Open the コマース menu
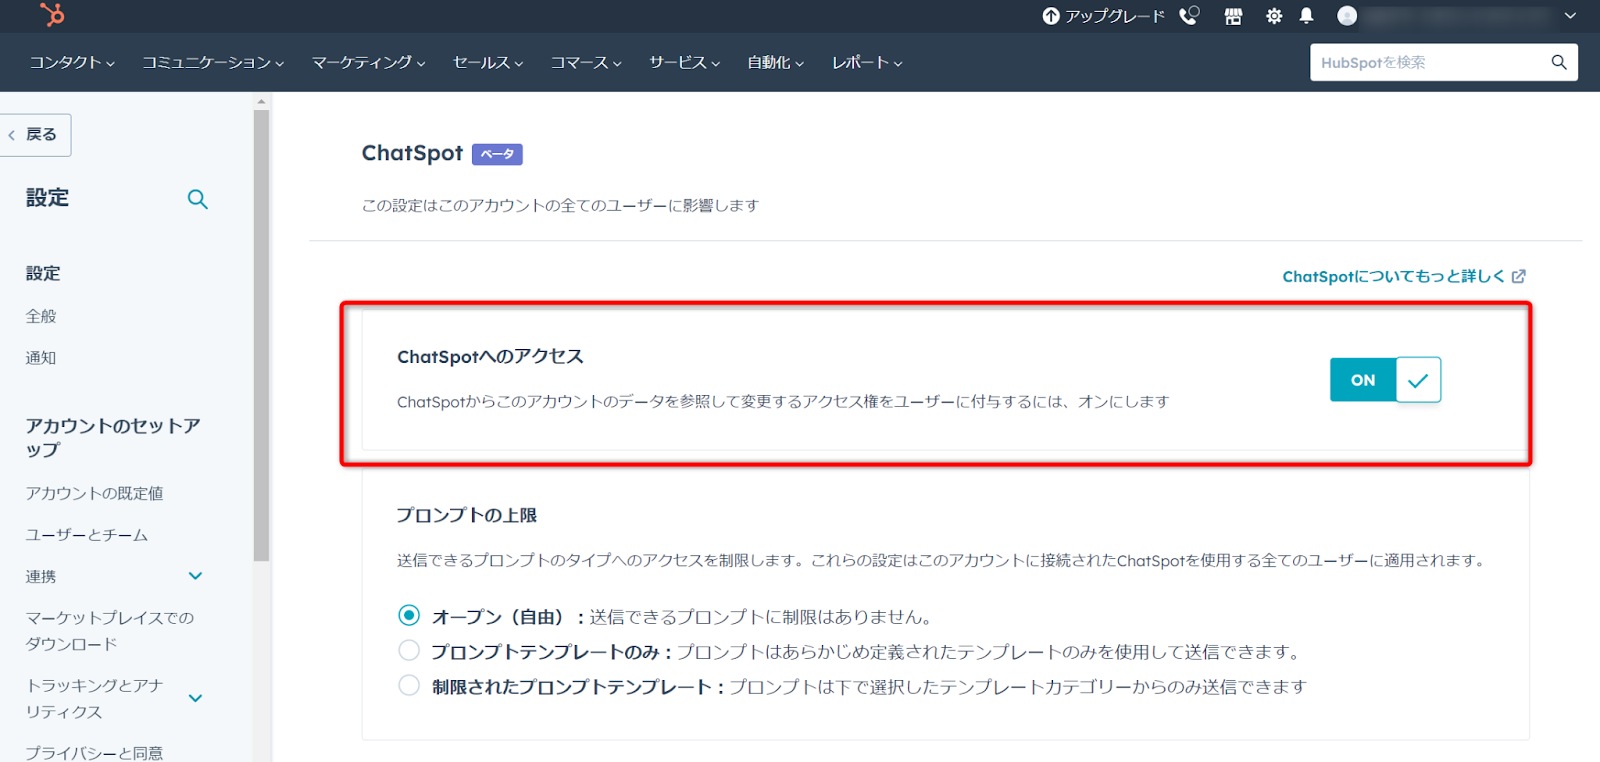 click(586, 62)
